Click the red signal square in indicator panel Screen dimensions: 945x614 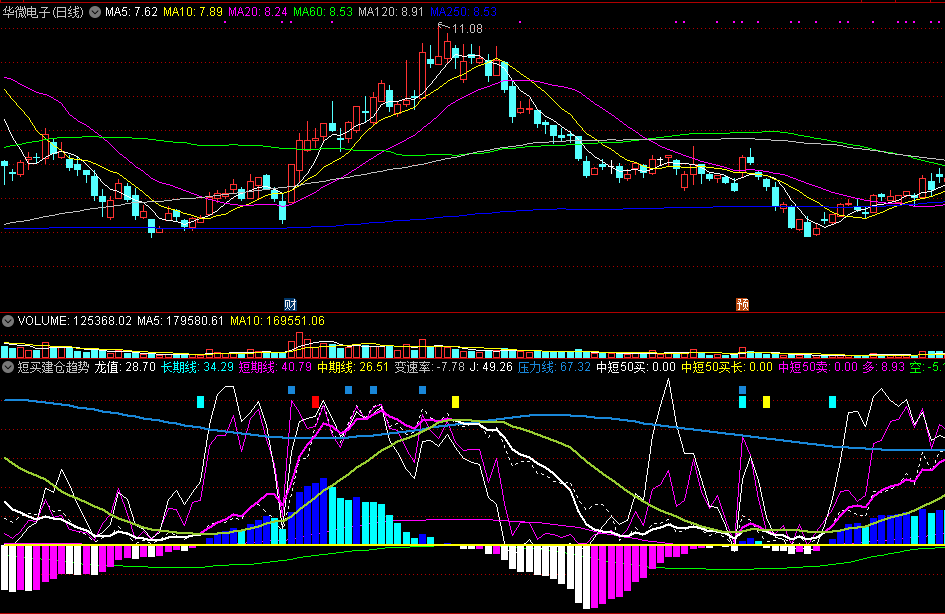tap(315, 402)
